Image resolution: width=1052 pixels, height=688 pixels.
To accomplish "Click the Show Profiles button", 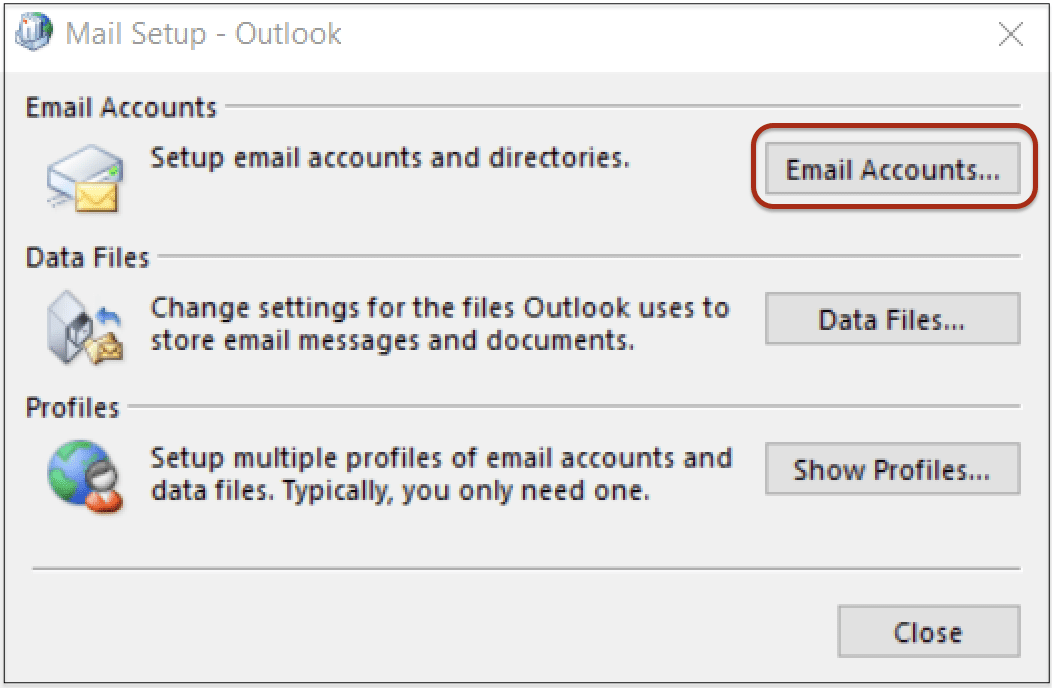I will [891, 469].
